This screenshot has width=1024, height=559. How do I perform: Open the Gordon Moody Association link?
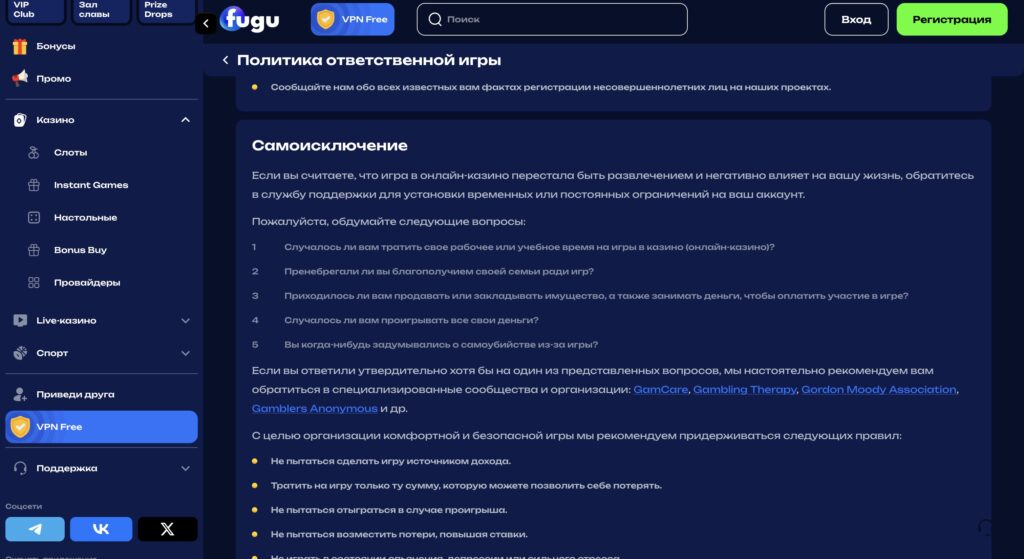point(878,389)
